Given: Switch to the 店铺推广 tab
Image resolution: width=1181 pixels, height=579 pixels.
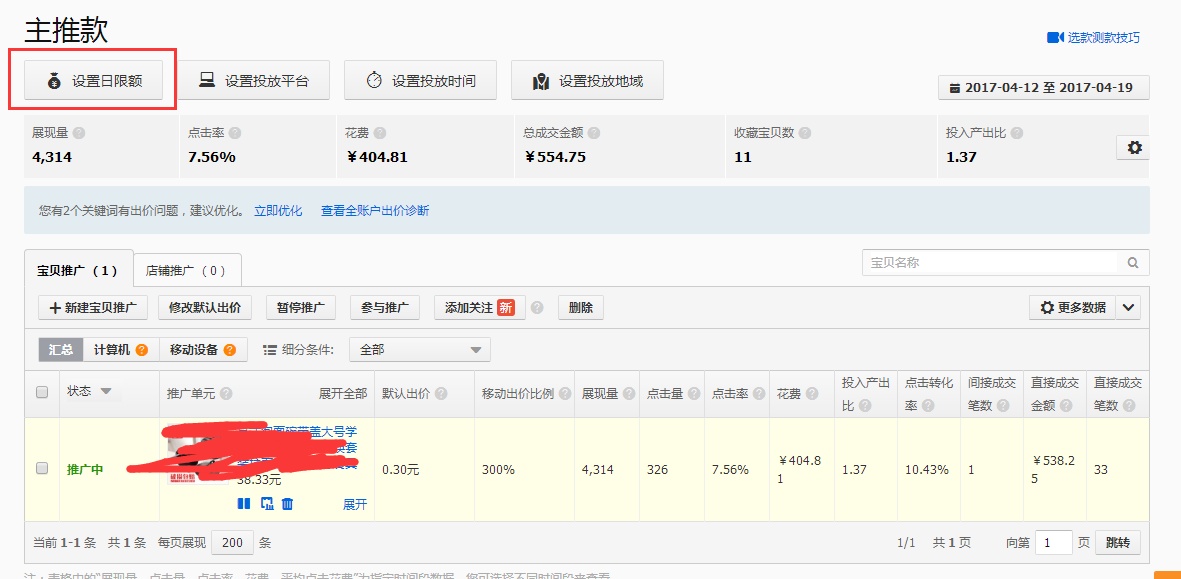Looking at the screenshot, I should point(186,269).
